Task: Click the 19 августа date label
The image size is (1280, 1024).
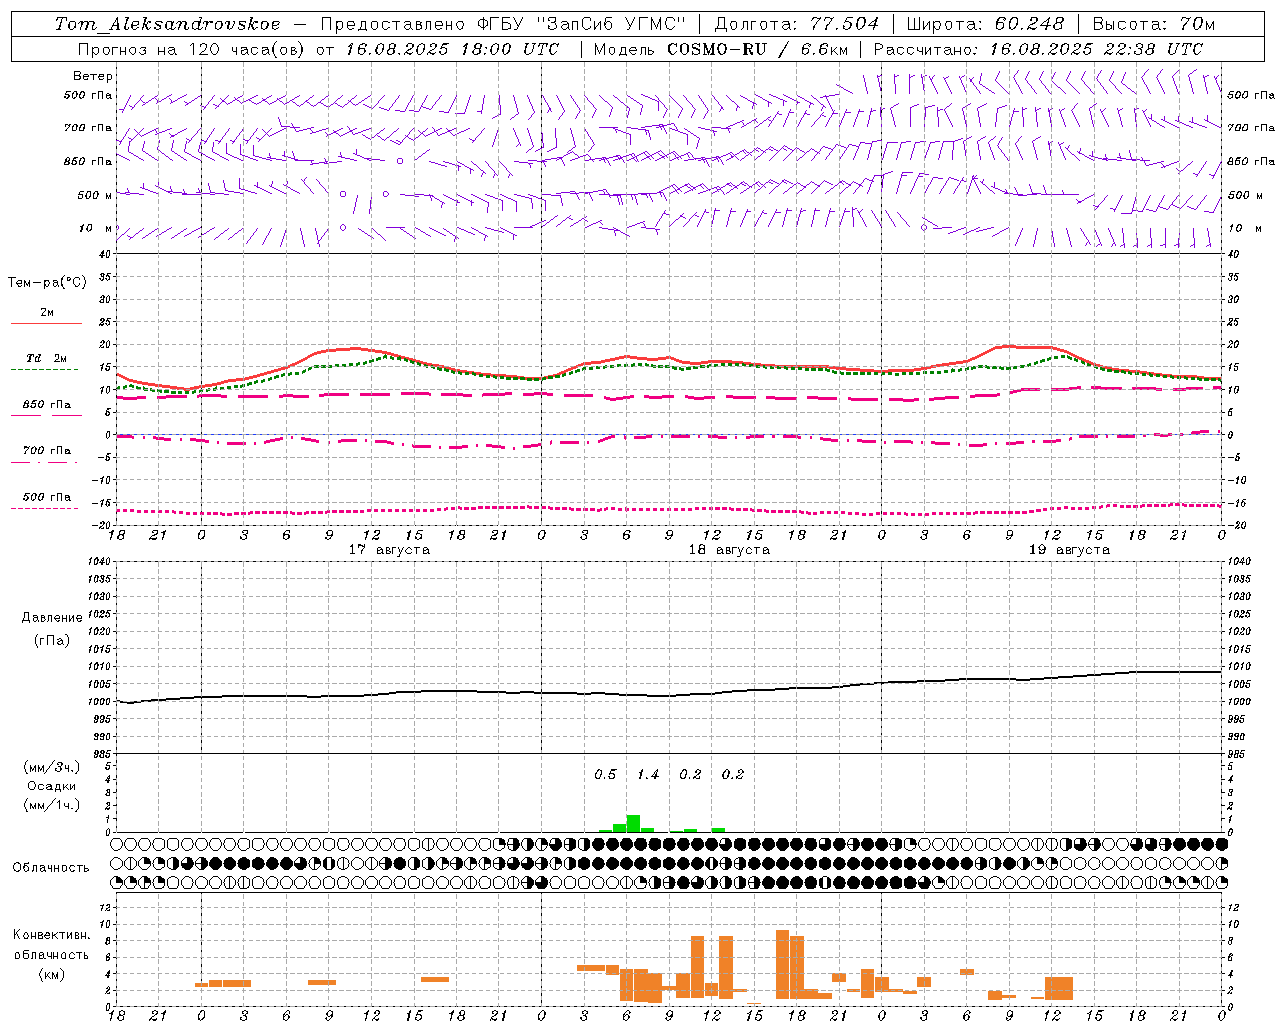Action: point(1069,550)
